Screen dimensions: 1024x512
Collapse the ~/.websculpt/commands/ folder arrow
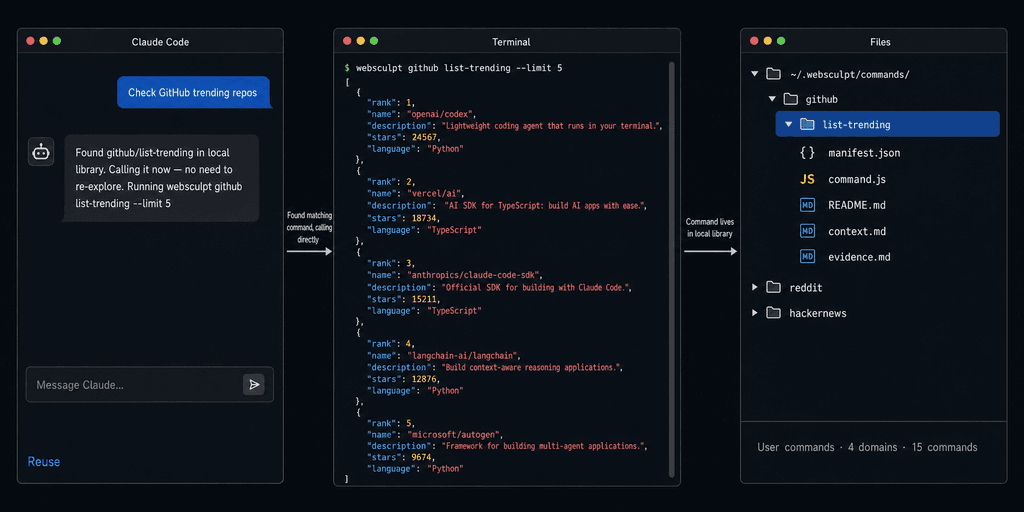click(x=754, y=74)
